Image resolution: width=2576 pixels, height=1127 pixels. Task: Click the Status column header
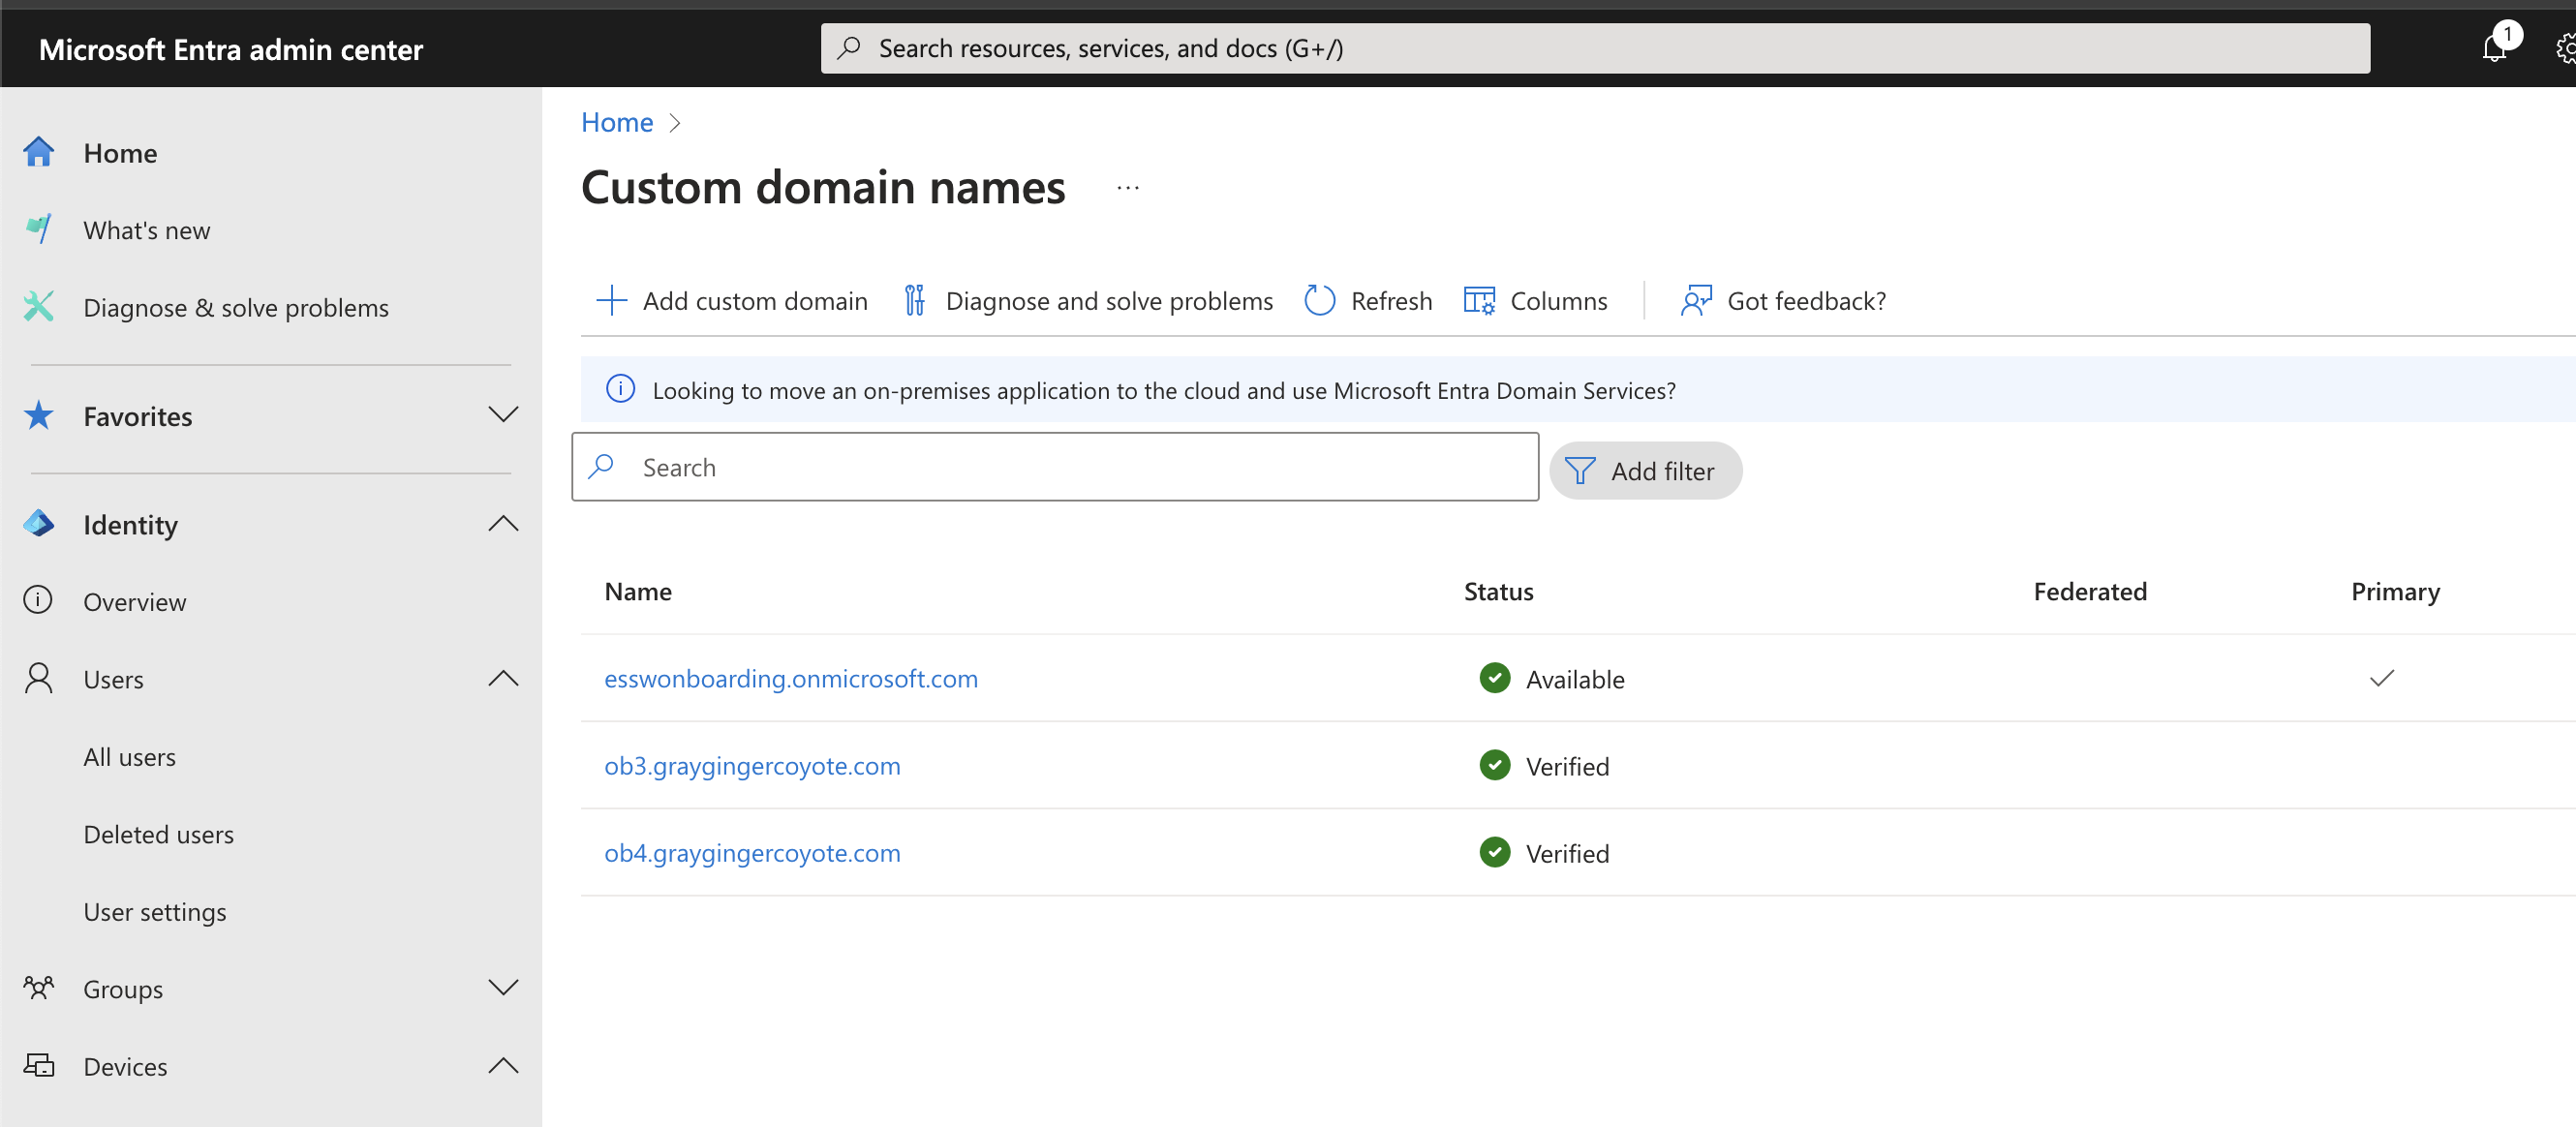(x=1497, y=591)
